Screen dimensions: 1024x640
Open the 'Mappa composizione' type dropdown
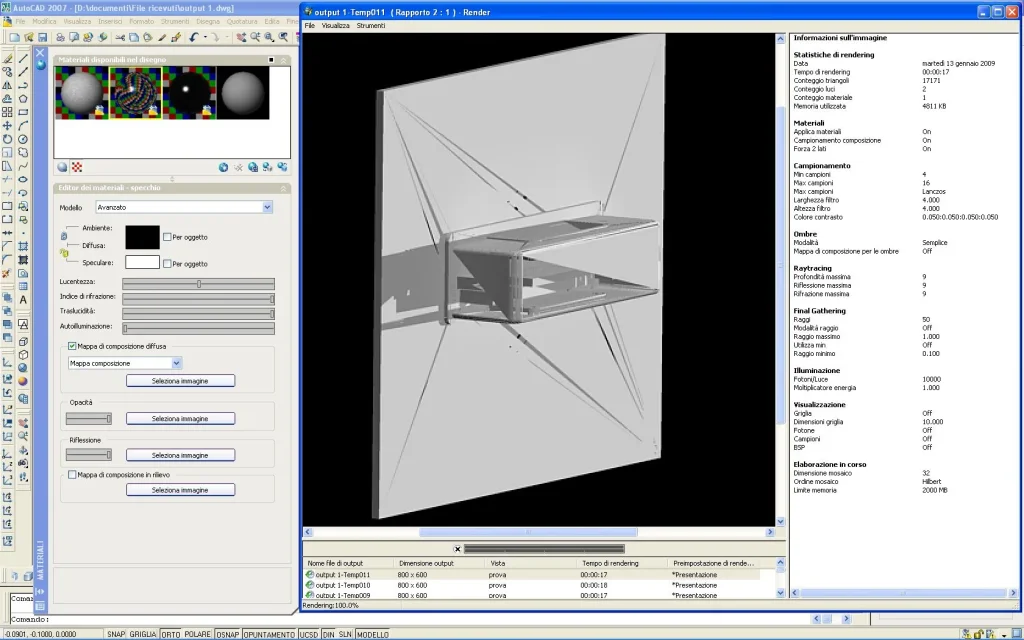176,363
